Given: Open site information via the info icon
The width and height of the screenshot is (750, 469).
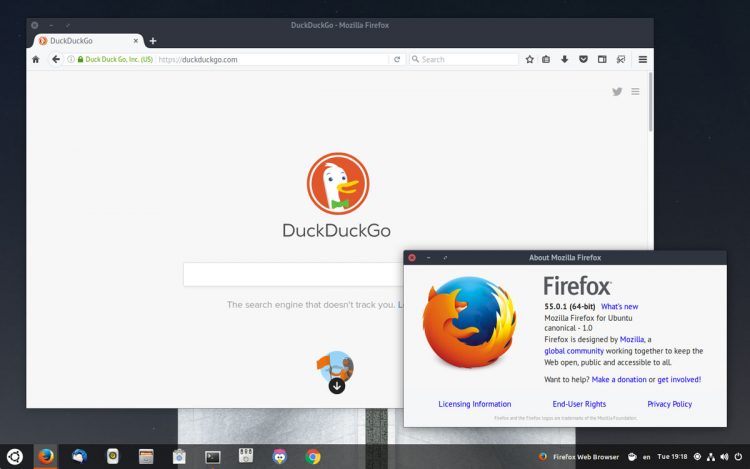Looking at the screenshot, I should pyautogui.click(x=71, y=59).
